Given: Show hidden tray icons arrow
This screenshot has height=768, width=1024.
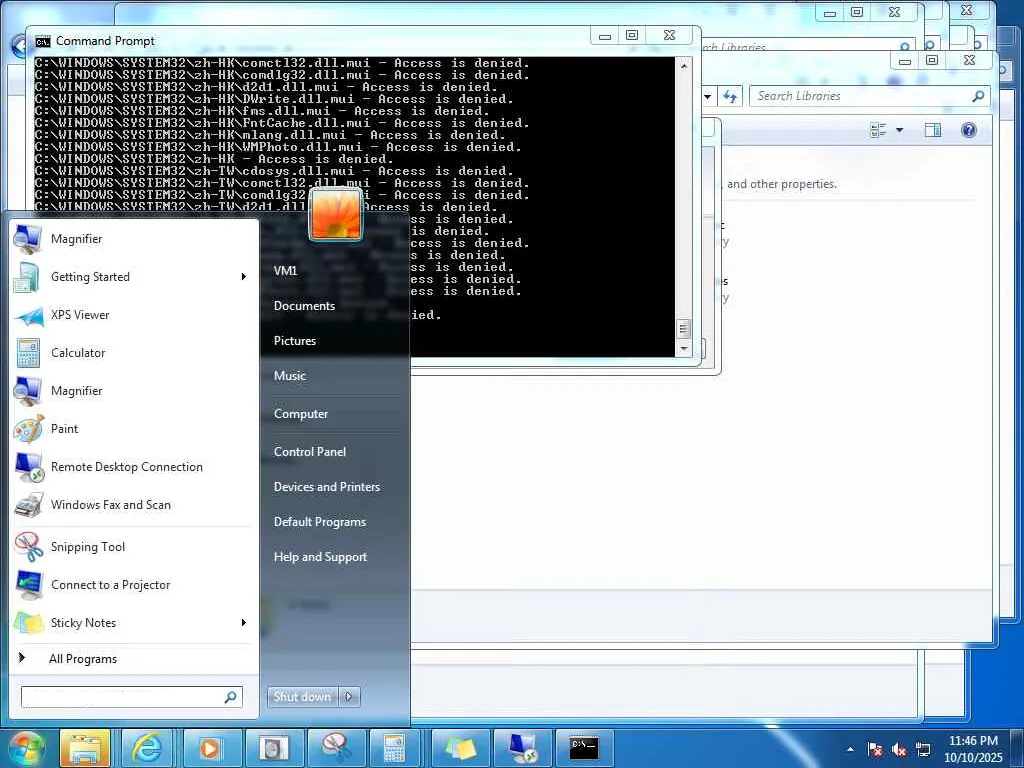Looking at the screenshot, I should pos(850,750).
